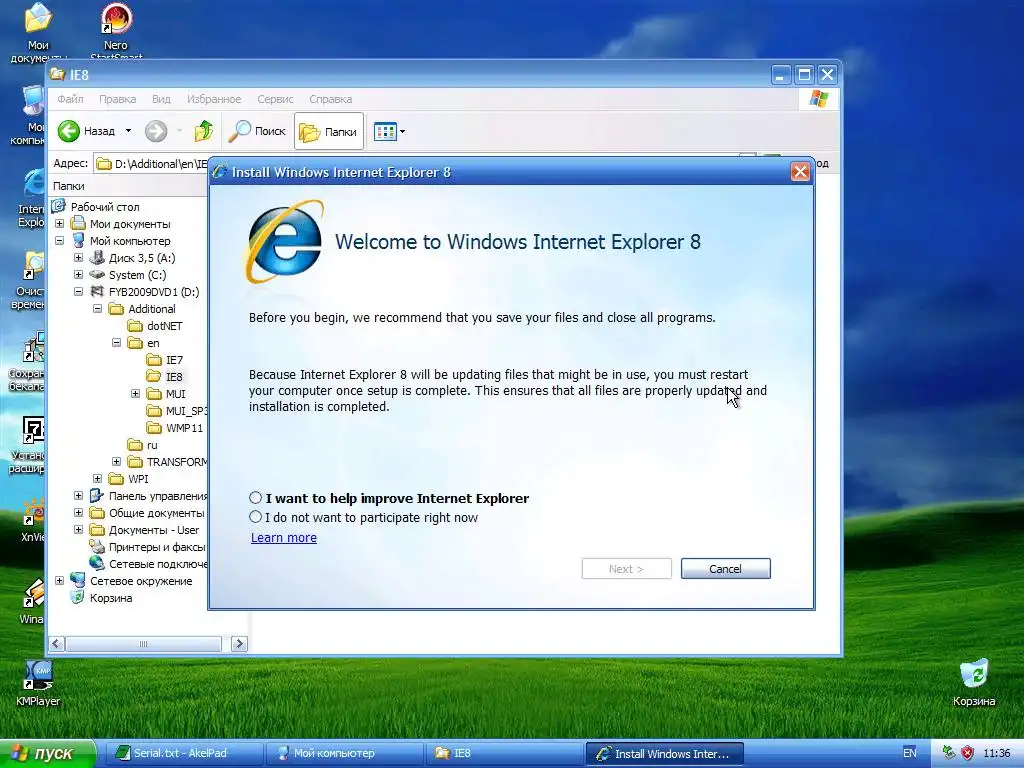Screen dimensions: 1024x768
Task: Click the red shield security tray icon
Action: point(967,754)
